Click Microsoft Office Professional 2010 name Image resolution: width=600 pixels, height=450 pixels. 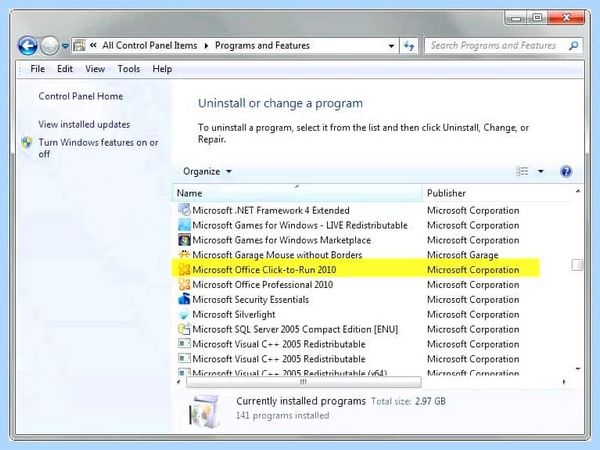click(x=262, y=285)
